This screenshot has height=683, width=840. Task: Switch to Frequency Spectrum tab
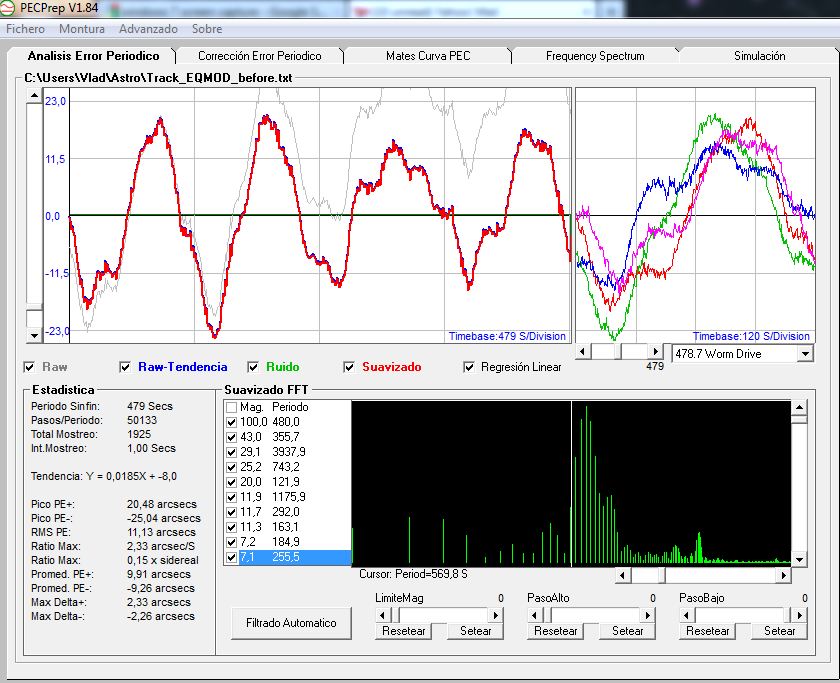(x=595, y=56)
